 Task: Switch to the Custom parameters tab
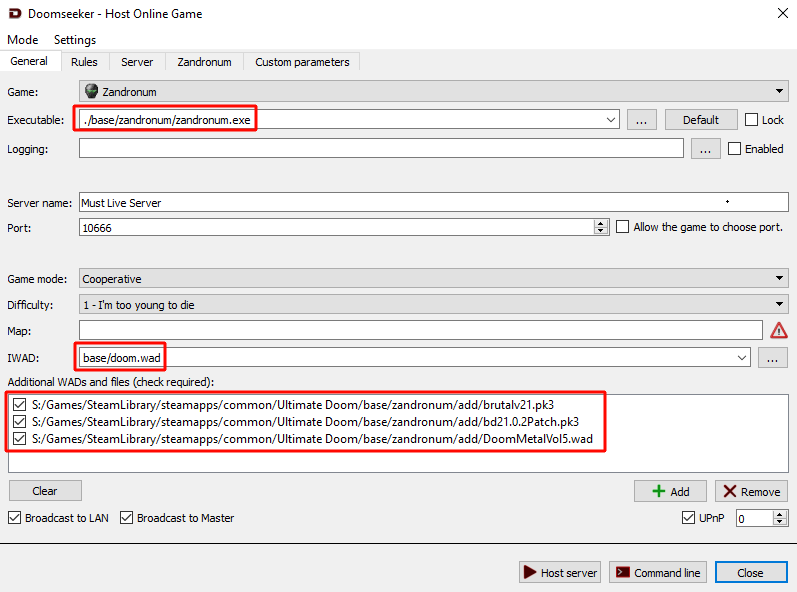pos(302,62)
